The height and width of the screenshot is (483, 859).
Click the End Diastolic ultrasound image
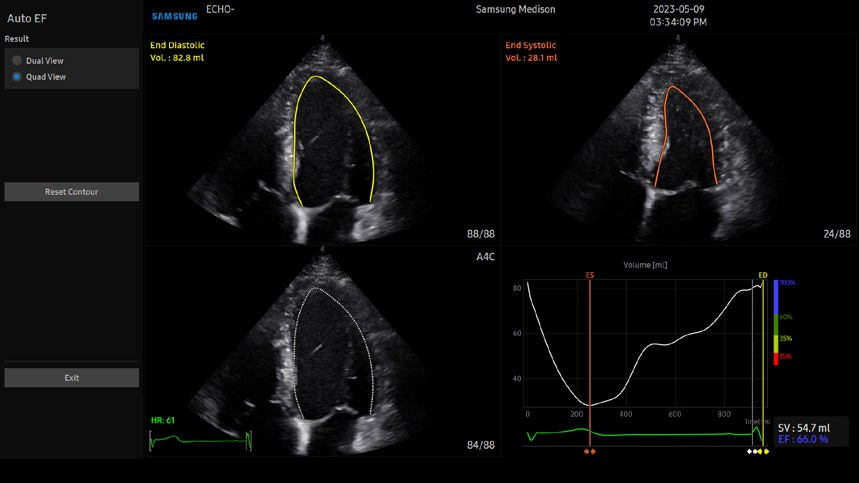(x=323, y=140)
